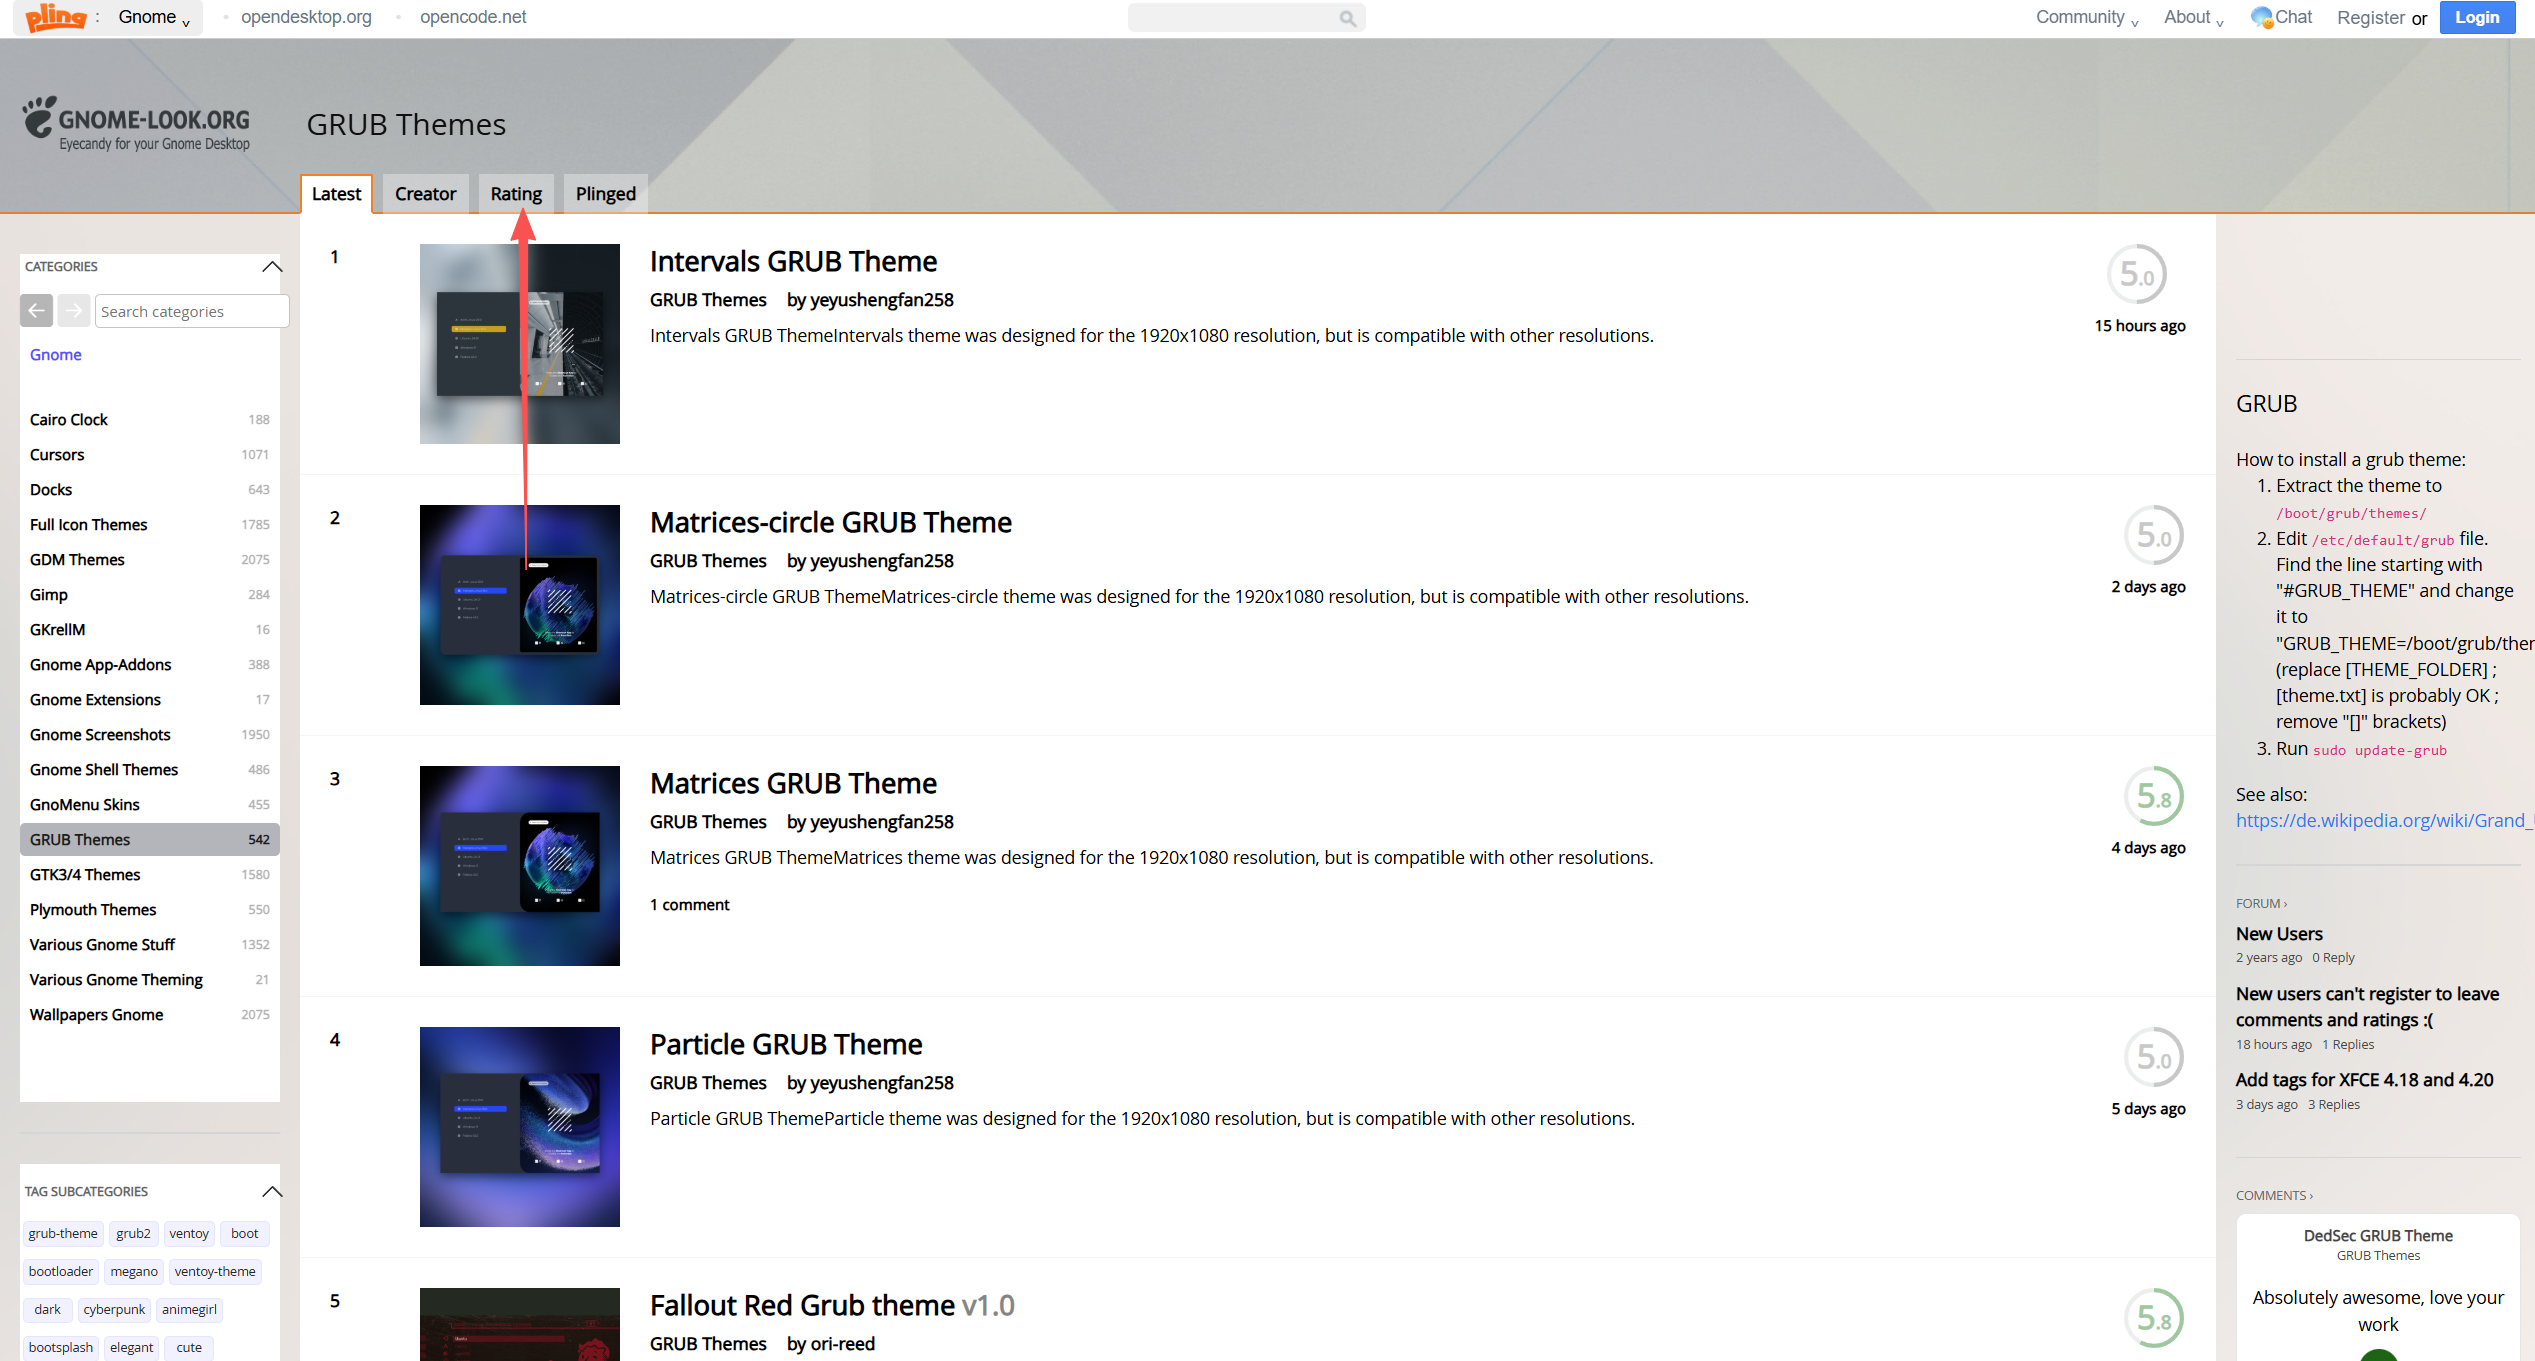Click the 5.0 rating circle for Intervals theme

[2136, 274]
